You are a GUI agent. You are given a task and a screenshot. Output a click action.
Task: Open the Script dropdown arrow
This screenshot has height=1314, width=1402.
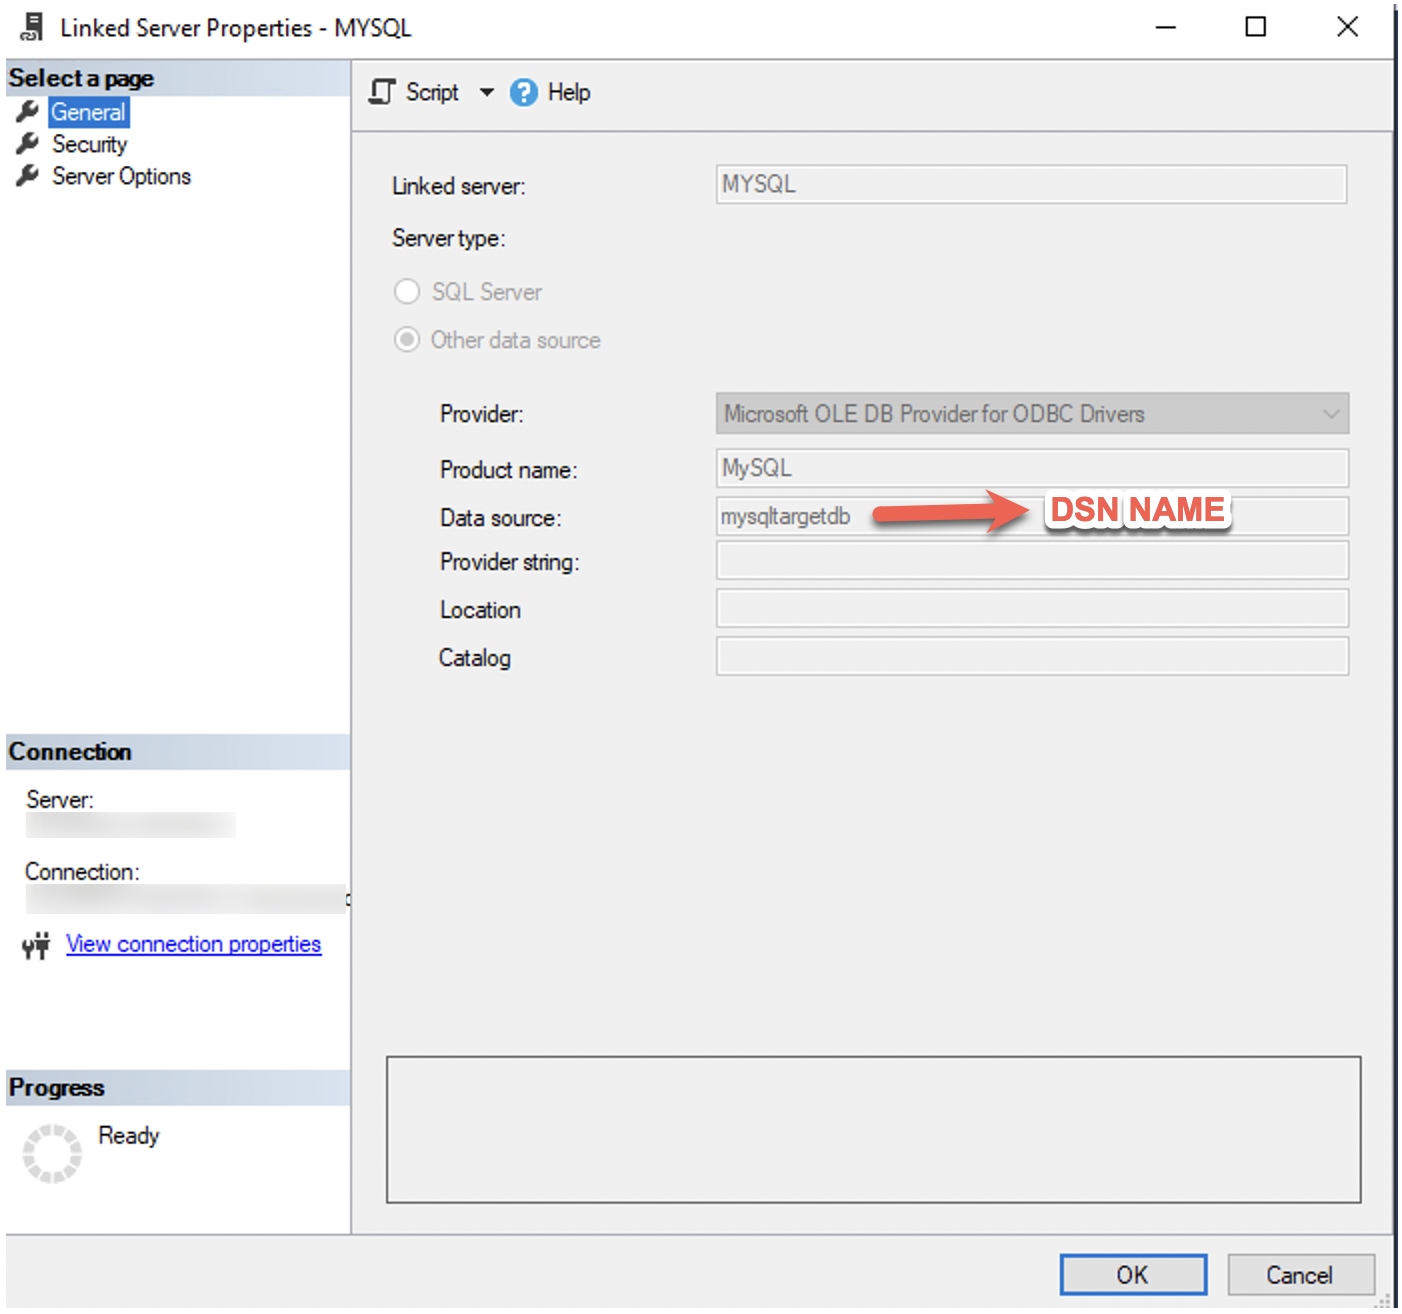[x=487, y=92]
